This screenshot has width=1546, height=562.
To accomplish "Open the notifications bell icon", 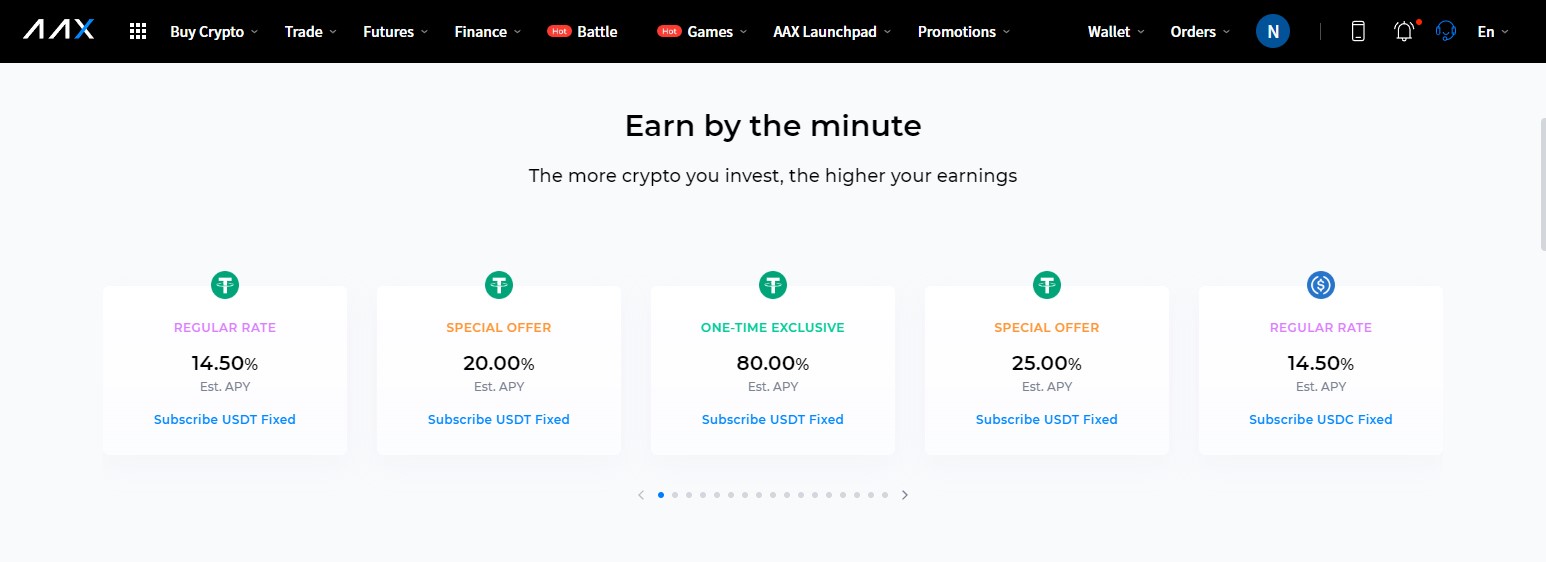I will (x=1405, y=31).
